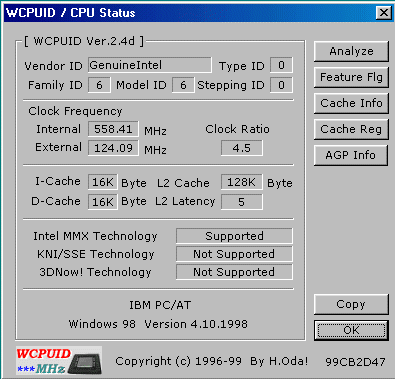The image size is (395, 379).
Task: Click the "[ WCPUID Ver.2.4d ]" group label
Action: tap(84, 41)
